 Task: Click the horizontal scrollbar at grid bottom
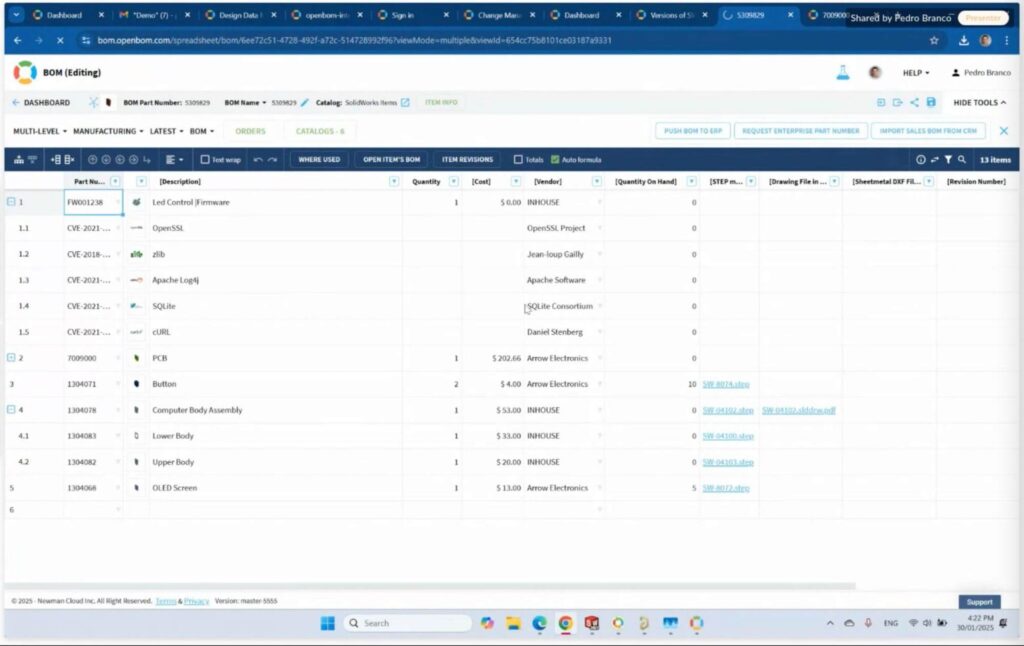pyautogui.click(x=430, y=586)
